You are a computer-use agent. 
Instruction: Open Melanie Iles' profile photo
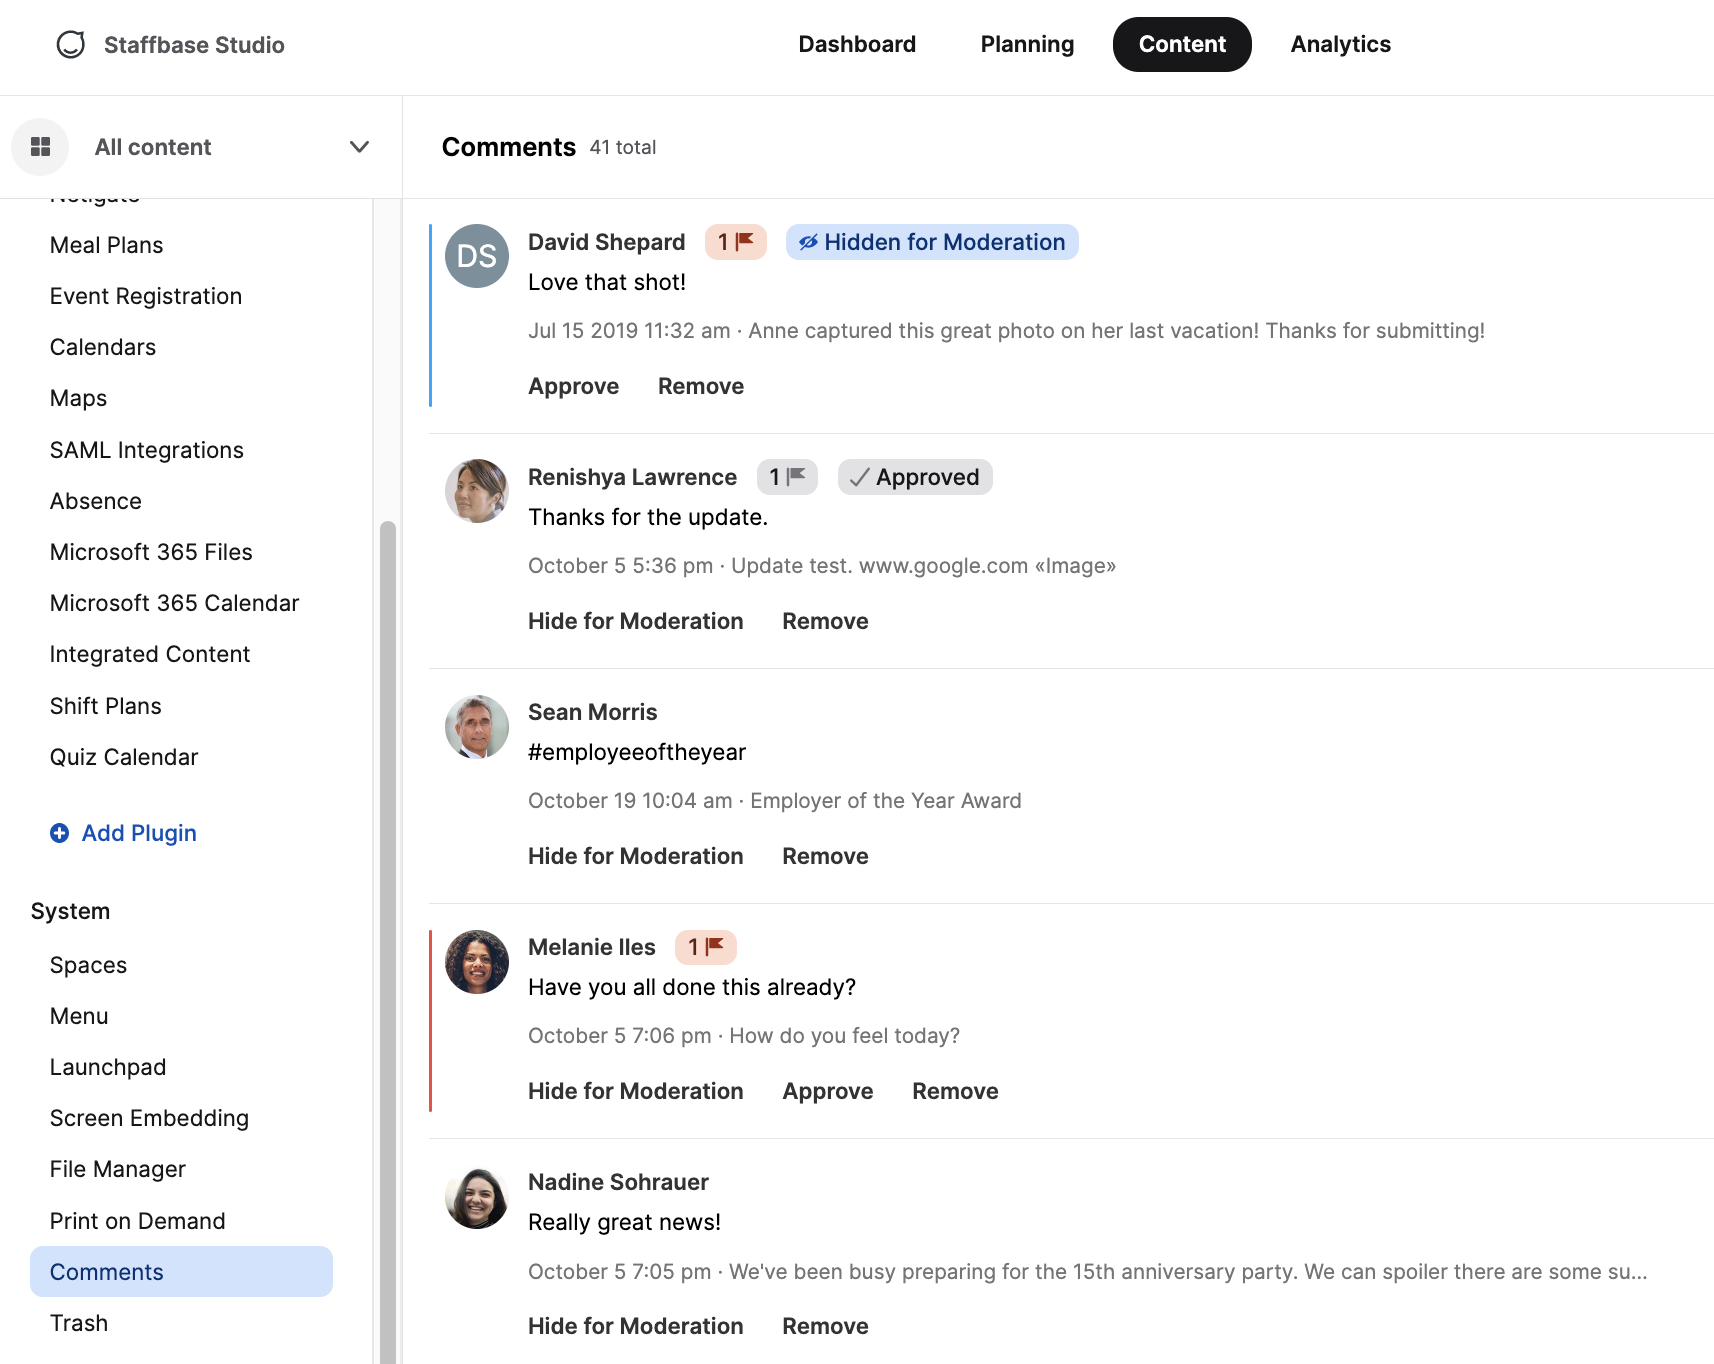coord(477,962)
